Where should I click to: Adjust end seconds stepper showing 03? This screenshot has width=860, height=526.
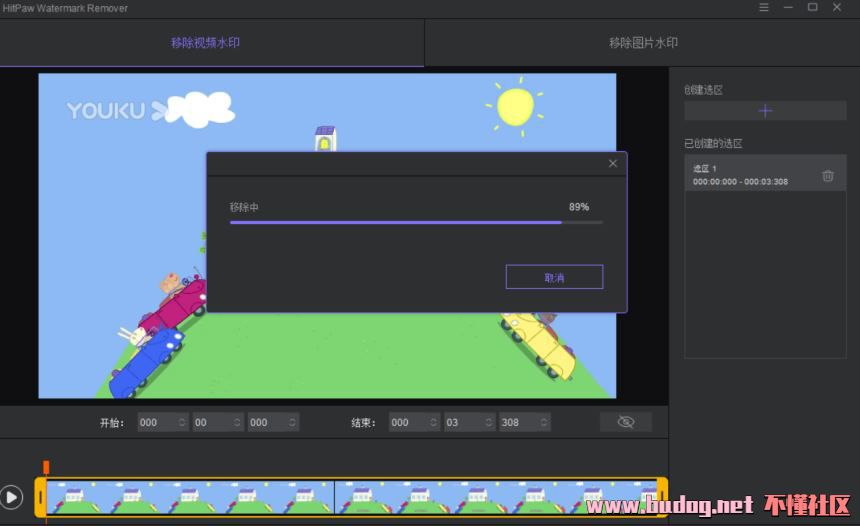pyautogui.click(x=489, y=422)
